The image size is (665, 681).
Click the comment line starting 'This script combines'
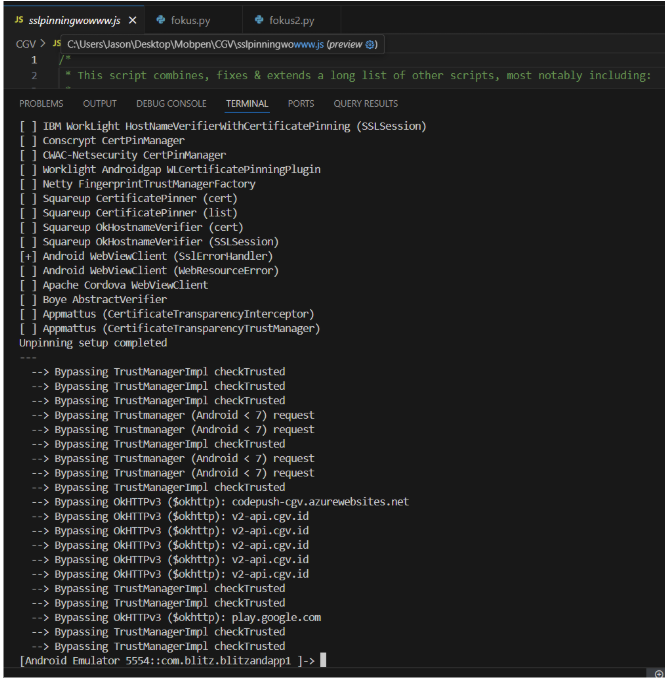[358, 76]
